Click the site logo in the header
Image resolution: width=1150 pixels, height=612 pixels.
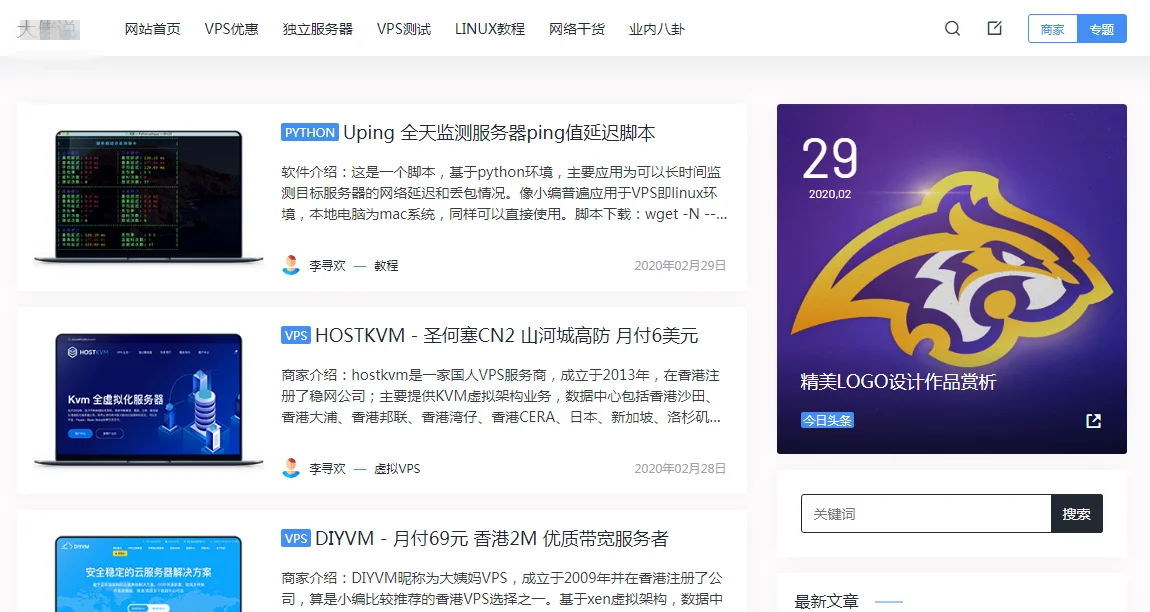click(x=48, y=29)
